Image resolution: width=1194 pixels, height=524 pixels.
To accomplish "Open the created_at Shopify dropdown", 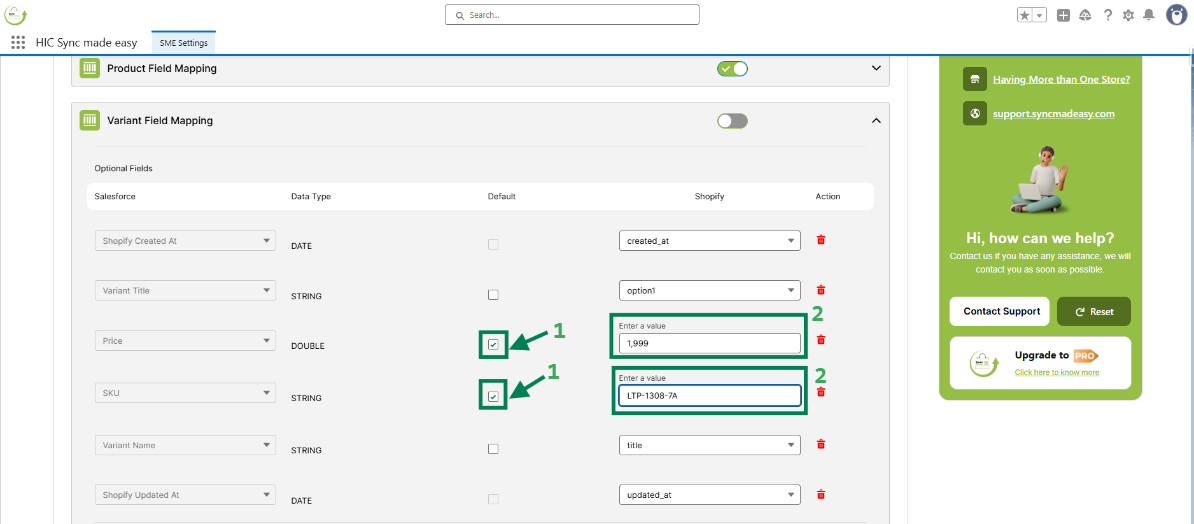I will click(x=710, y=241).
